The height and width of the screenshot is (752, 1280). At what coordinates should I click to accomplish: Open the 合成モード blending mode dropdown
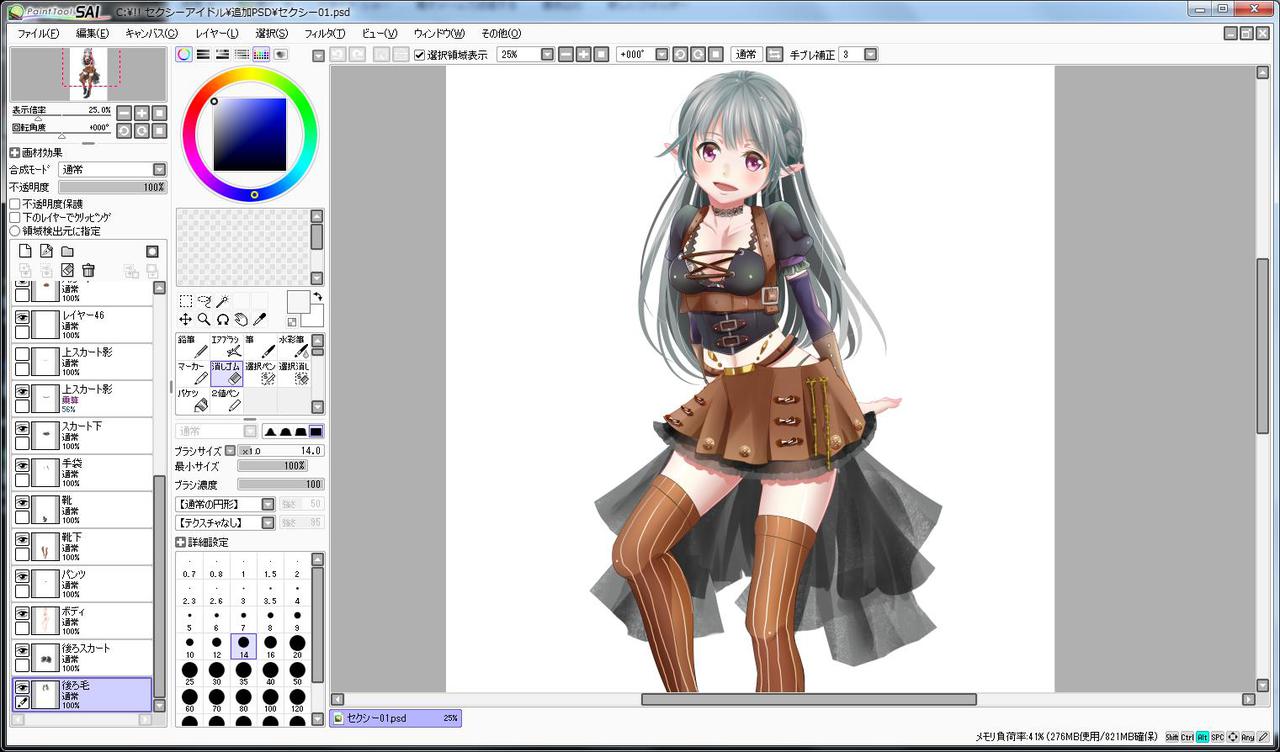pyautogui.click(x=159, y=170)
